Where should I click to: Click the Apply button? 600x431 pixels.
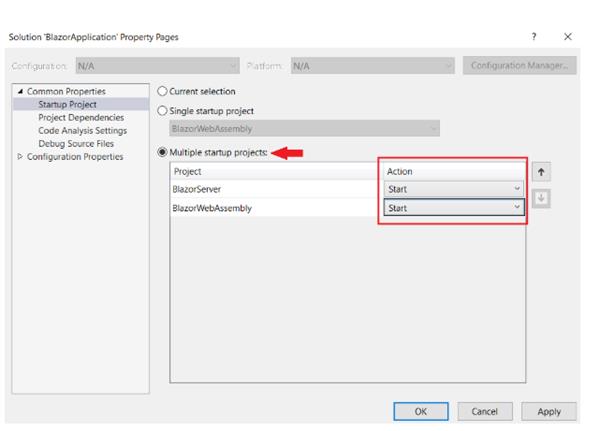549,411
